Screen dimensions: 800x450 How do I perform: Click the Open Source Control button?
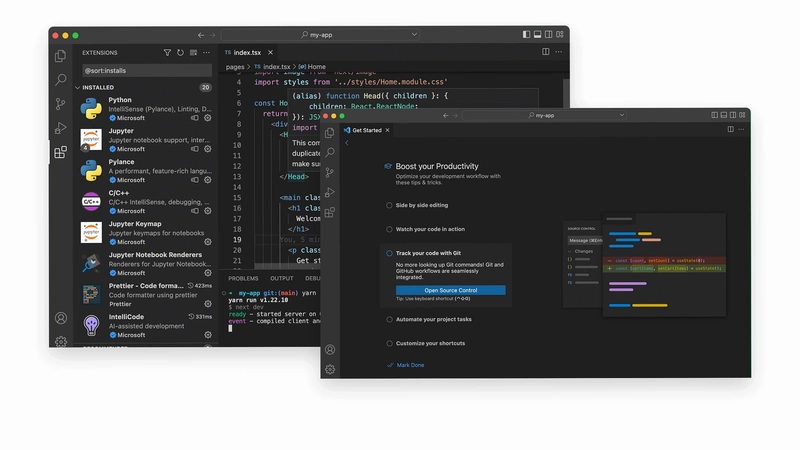pyautogui.click(x=451, y=290)
